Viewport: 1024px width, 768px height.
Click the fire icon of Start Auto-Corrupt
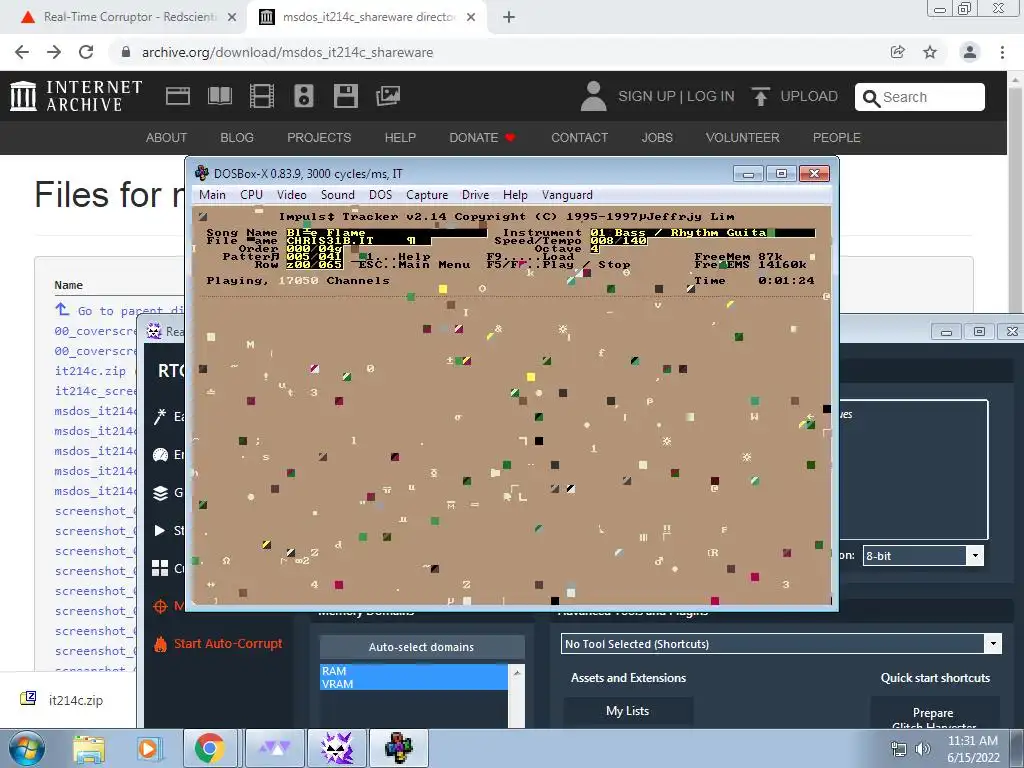coord(160,644)
